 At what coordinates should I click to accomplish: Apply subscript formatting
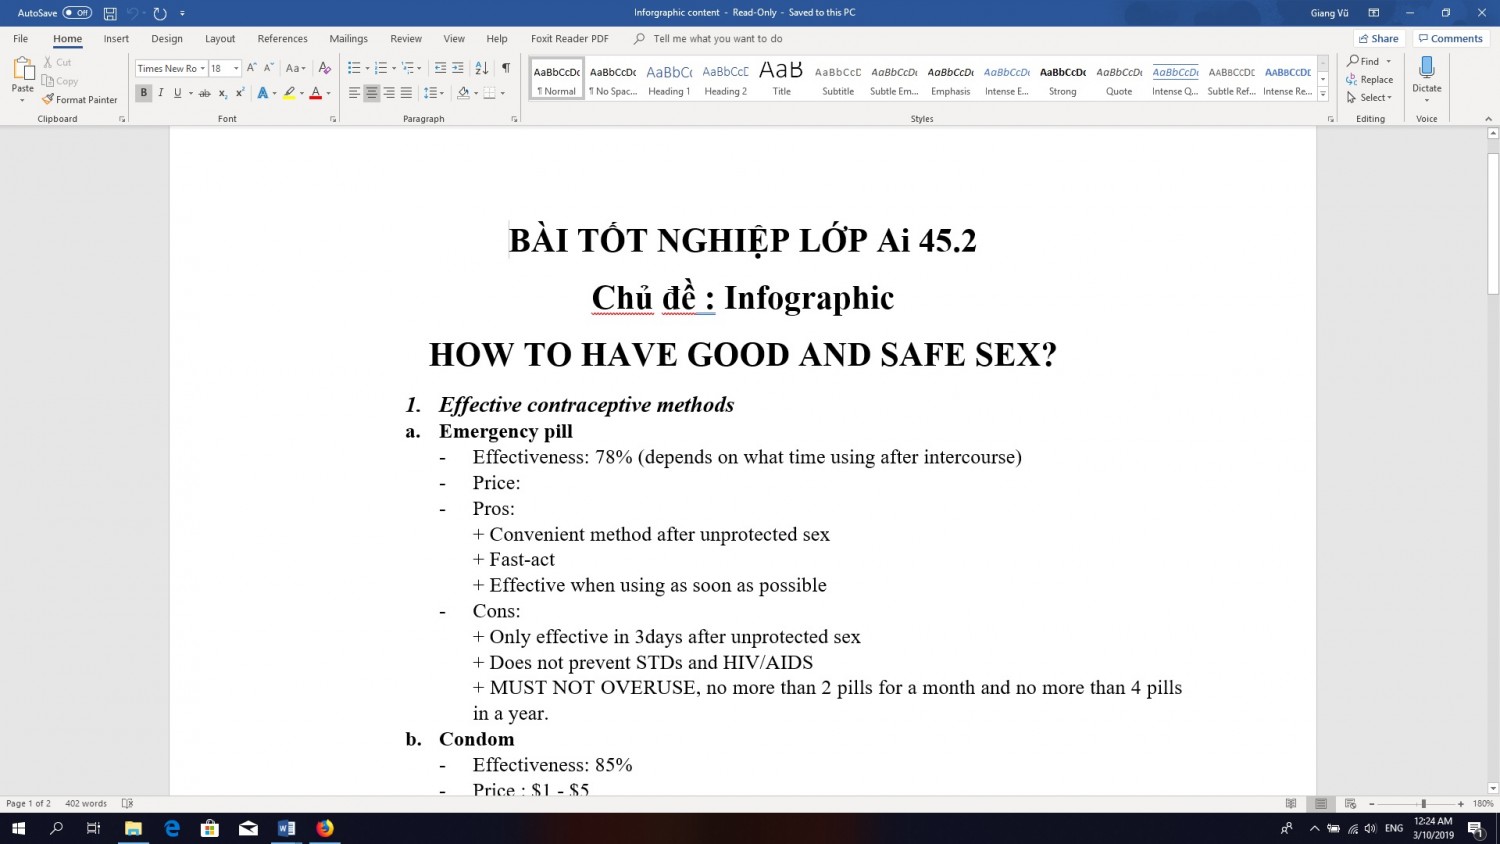(x=223, y=93)
